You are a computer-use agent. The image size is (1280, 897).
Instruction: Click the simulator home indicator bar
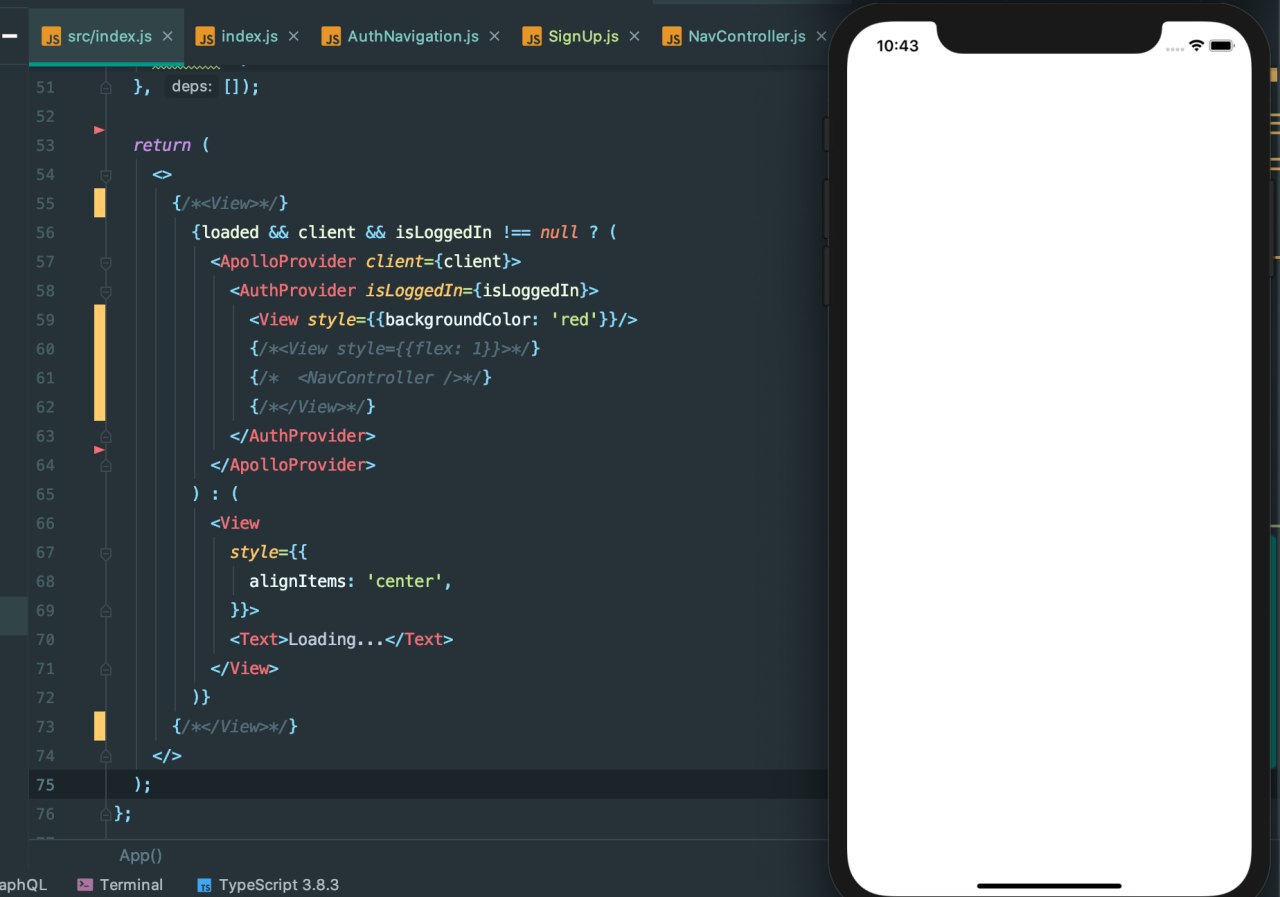[x=1049, y=885]
